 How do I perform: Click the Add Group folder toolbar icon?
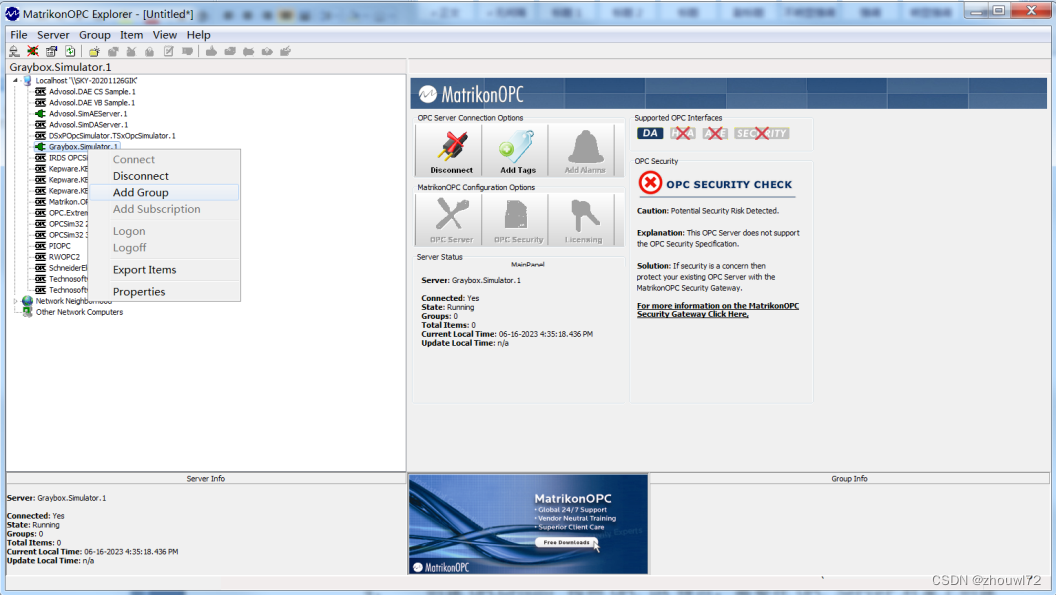tap(94, 51)
